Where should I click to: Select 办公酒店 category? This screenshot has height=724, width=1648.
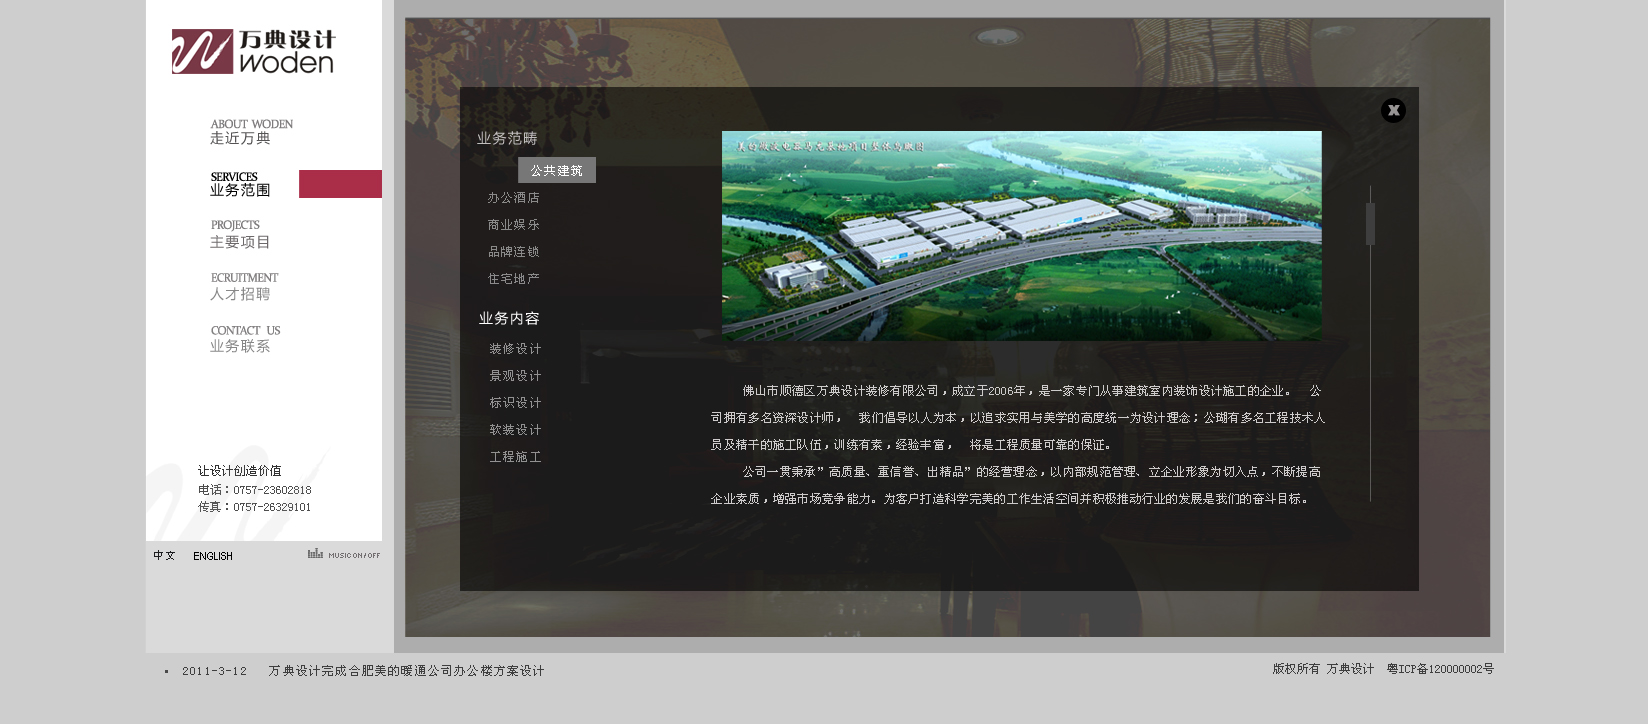(513, 198)
